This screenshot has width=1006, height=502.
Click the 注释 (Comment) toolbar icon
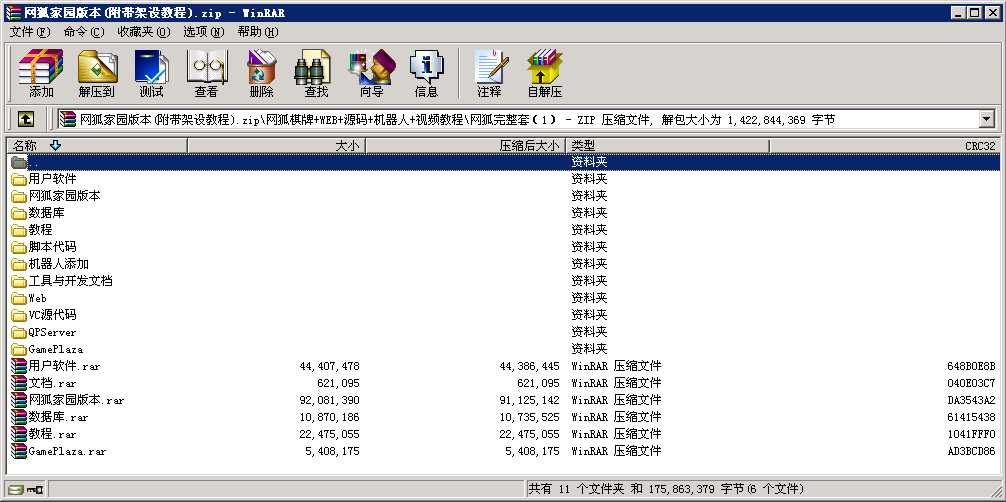[x=489, y=66]
